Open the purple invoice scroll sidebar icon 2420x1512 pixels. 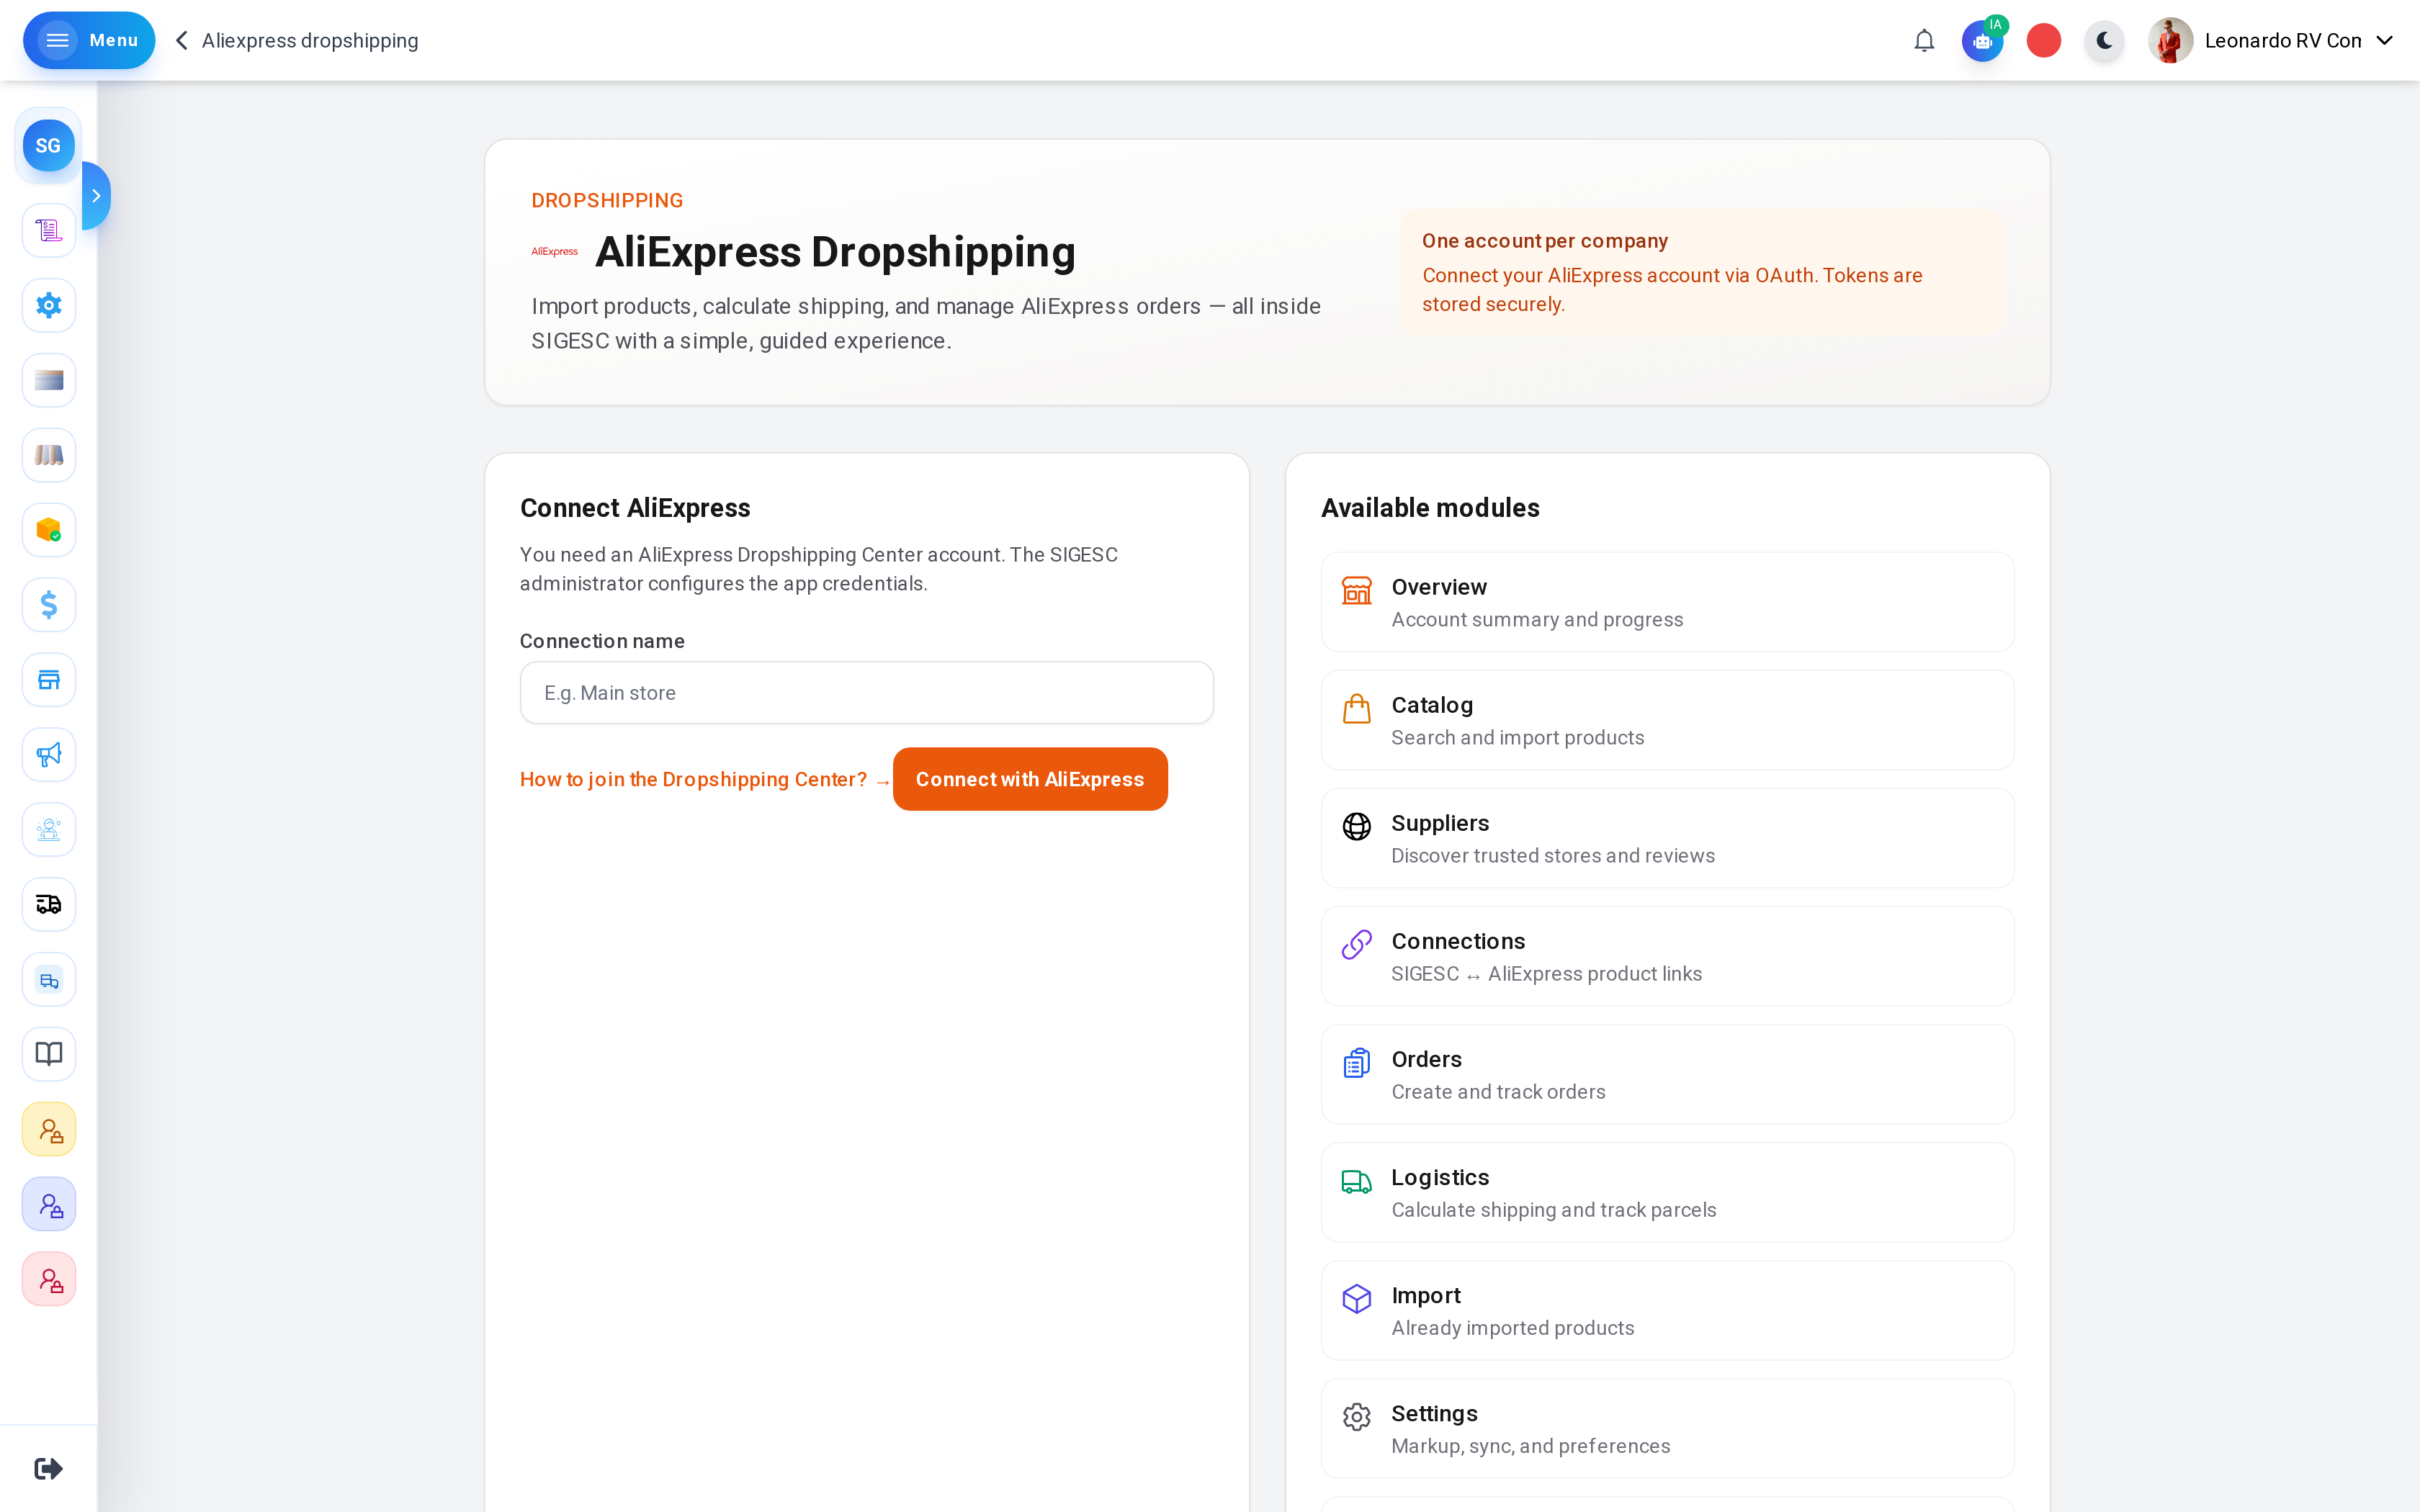coord(49,231)
